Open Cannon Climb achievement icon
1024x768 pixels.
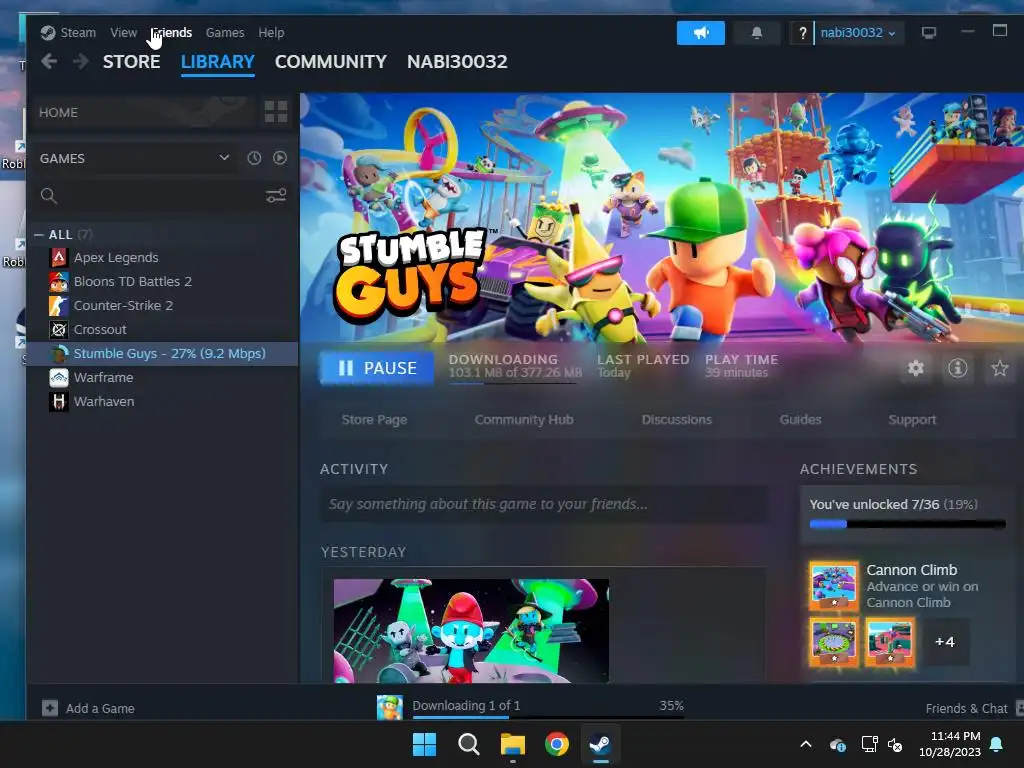pyautogui.click(x=834, y=586)
